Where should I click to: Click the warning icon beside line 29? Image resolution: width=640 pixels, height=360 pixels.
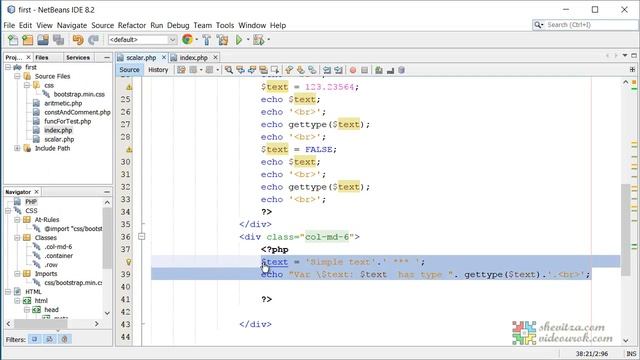[x=129, y=150]
